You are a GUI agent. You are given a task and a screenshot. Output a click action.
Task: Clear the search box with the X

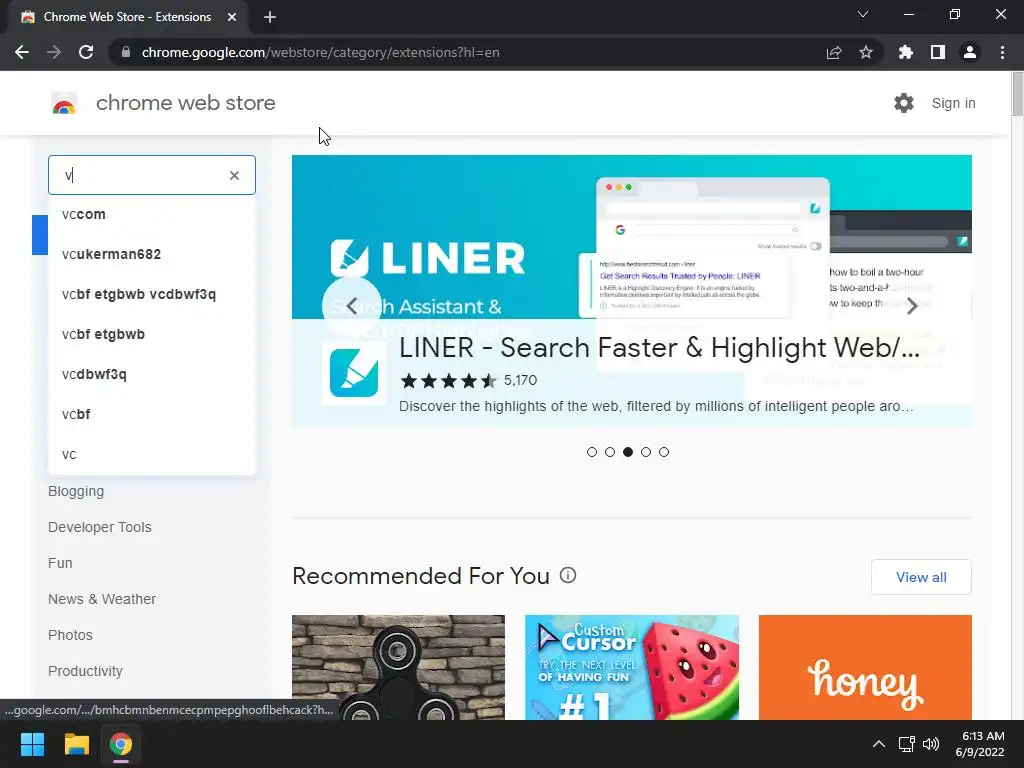coord(234,175)
